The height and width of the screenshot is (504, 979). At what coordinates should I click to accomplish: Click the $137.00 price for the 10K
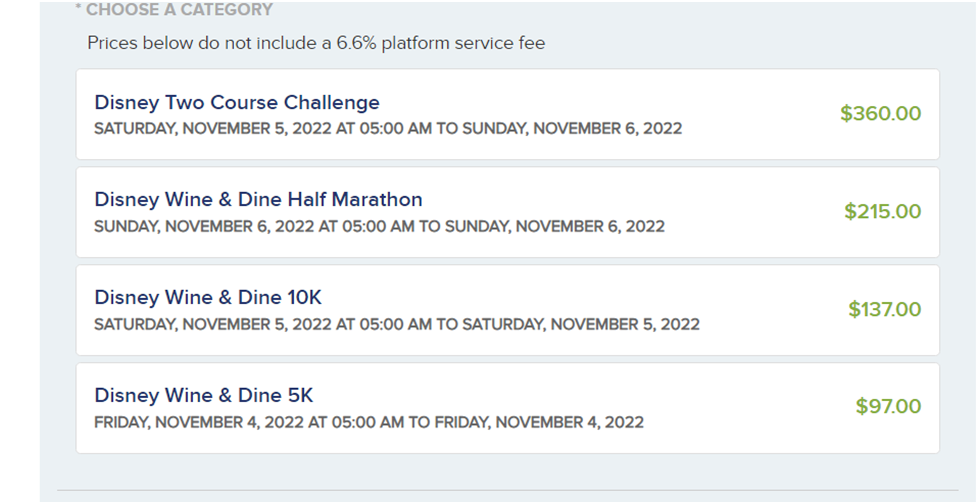tap(884, 309)
